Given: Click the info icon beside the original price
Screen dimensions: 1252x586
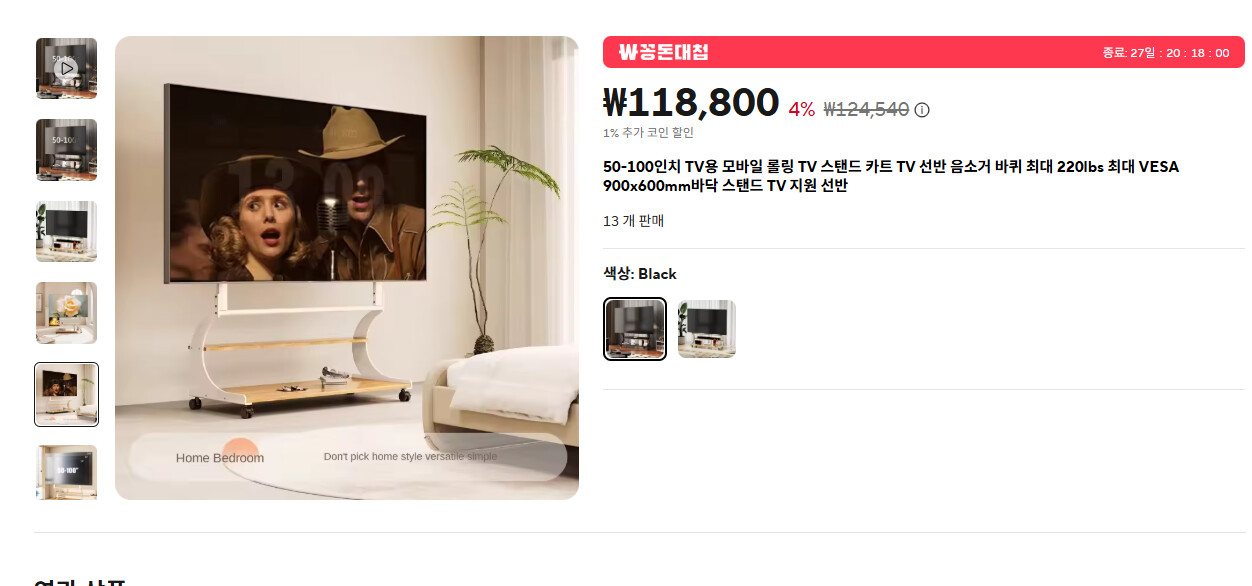Looking at the screenshot, I should point(922,110).
